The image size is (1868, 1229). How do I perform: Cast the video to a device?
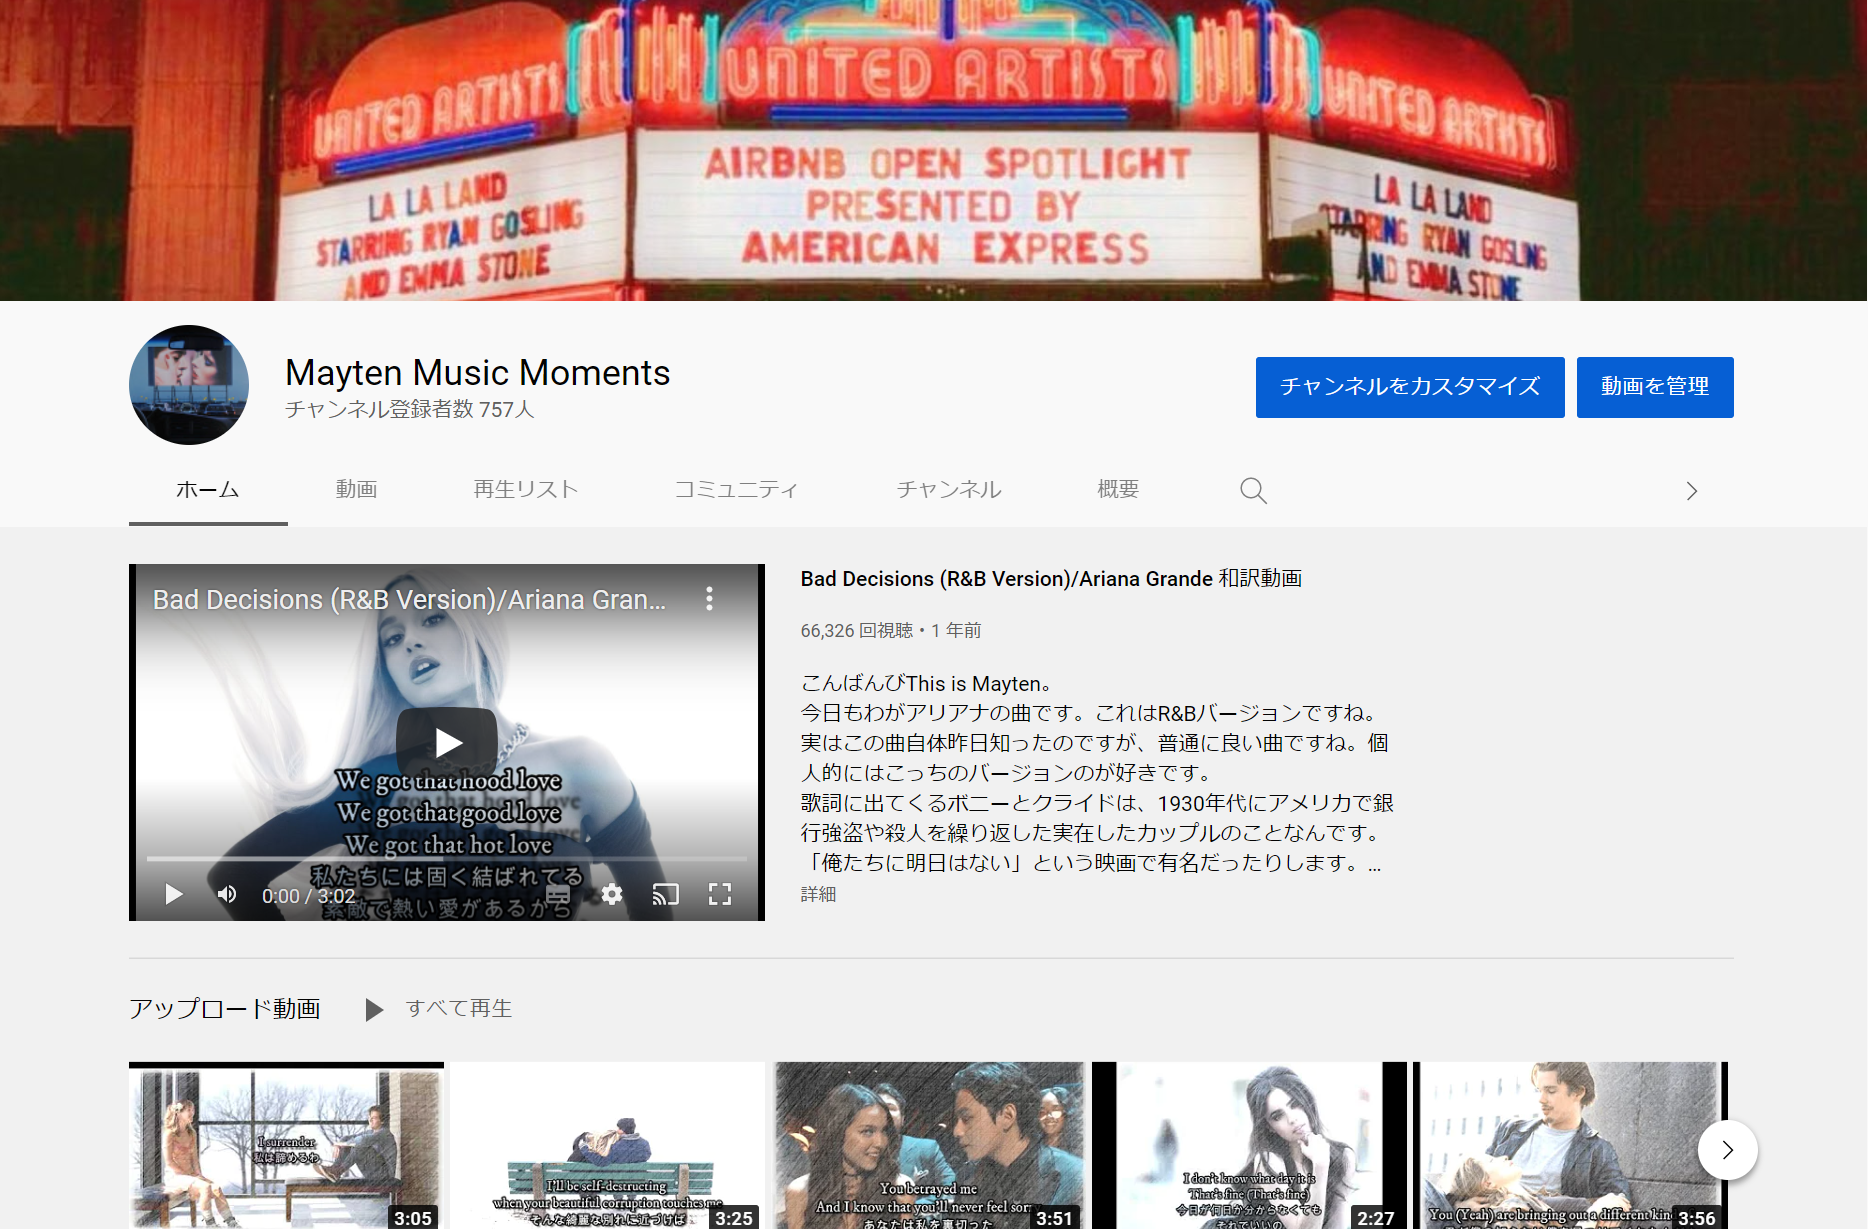[x=665, y=894]
